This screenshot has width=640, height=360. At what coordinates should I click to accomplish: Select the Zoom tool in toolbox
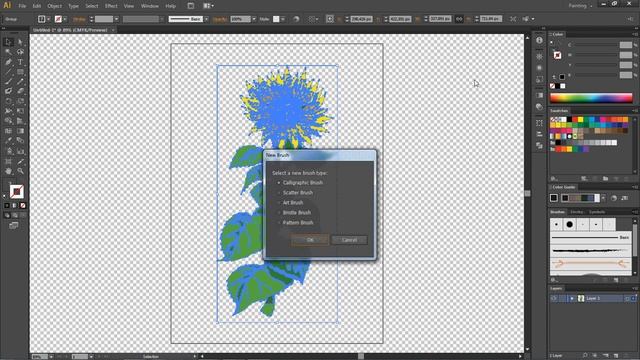(x=20, y=171)
